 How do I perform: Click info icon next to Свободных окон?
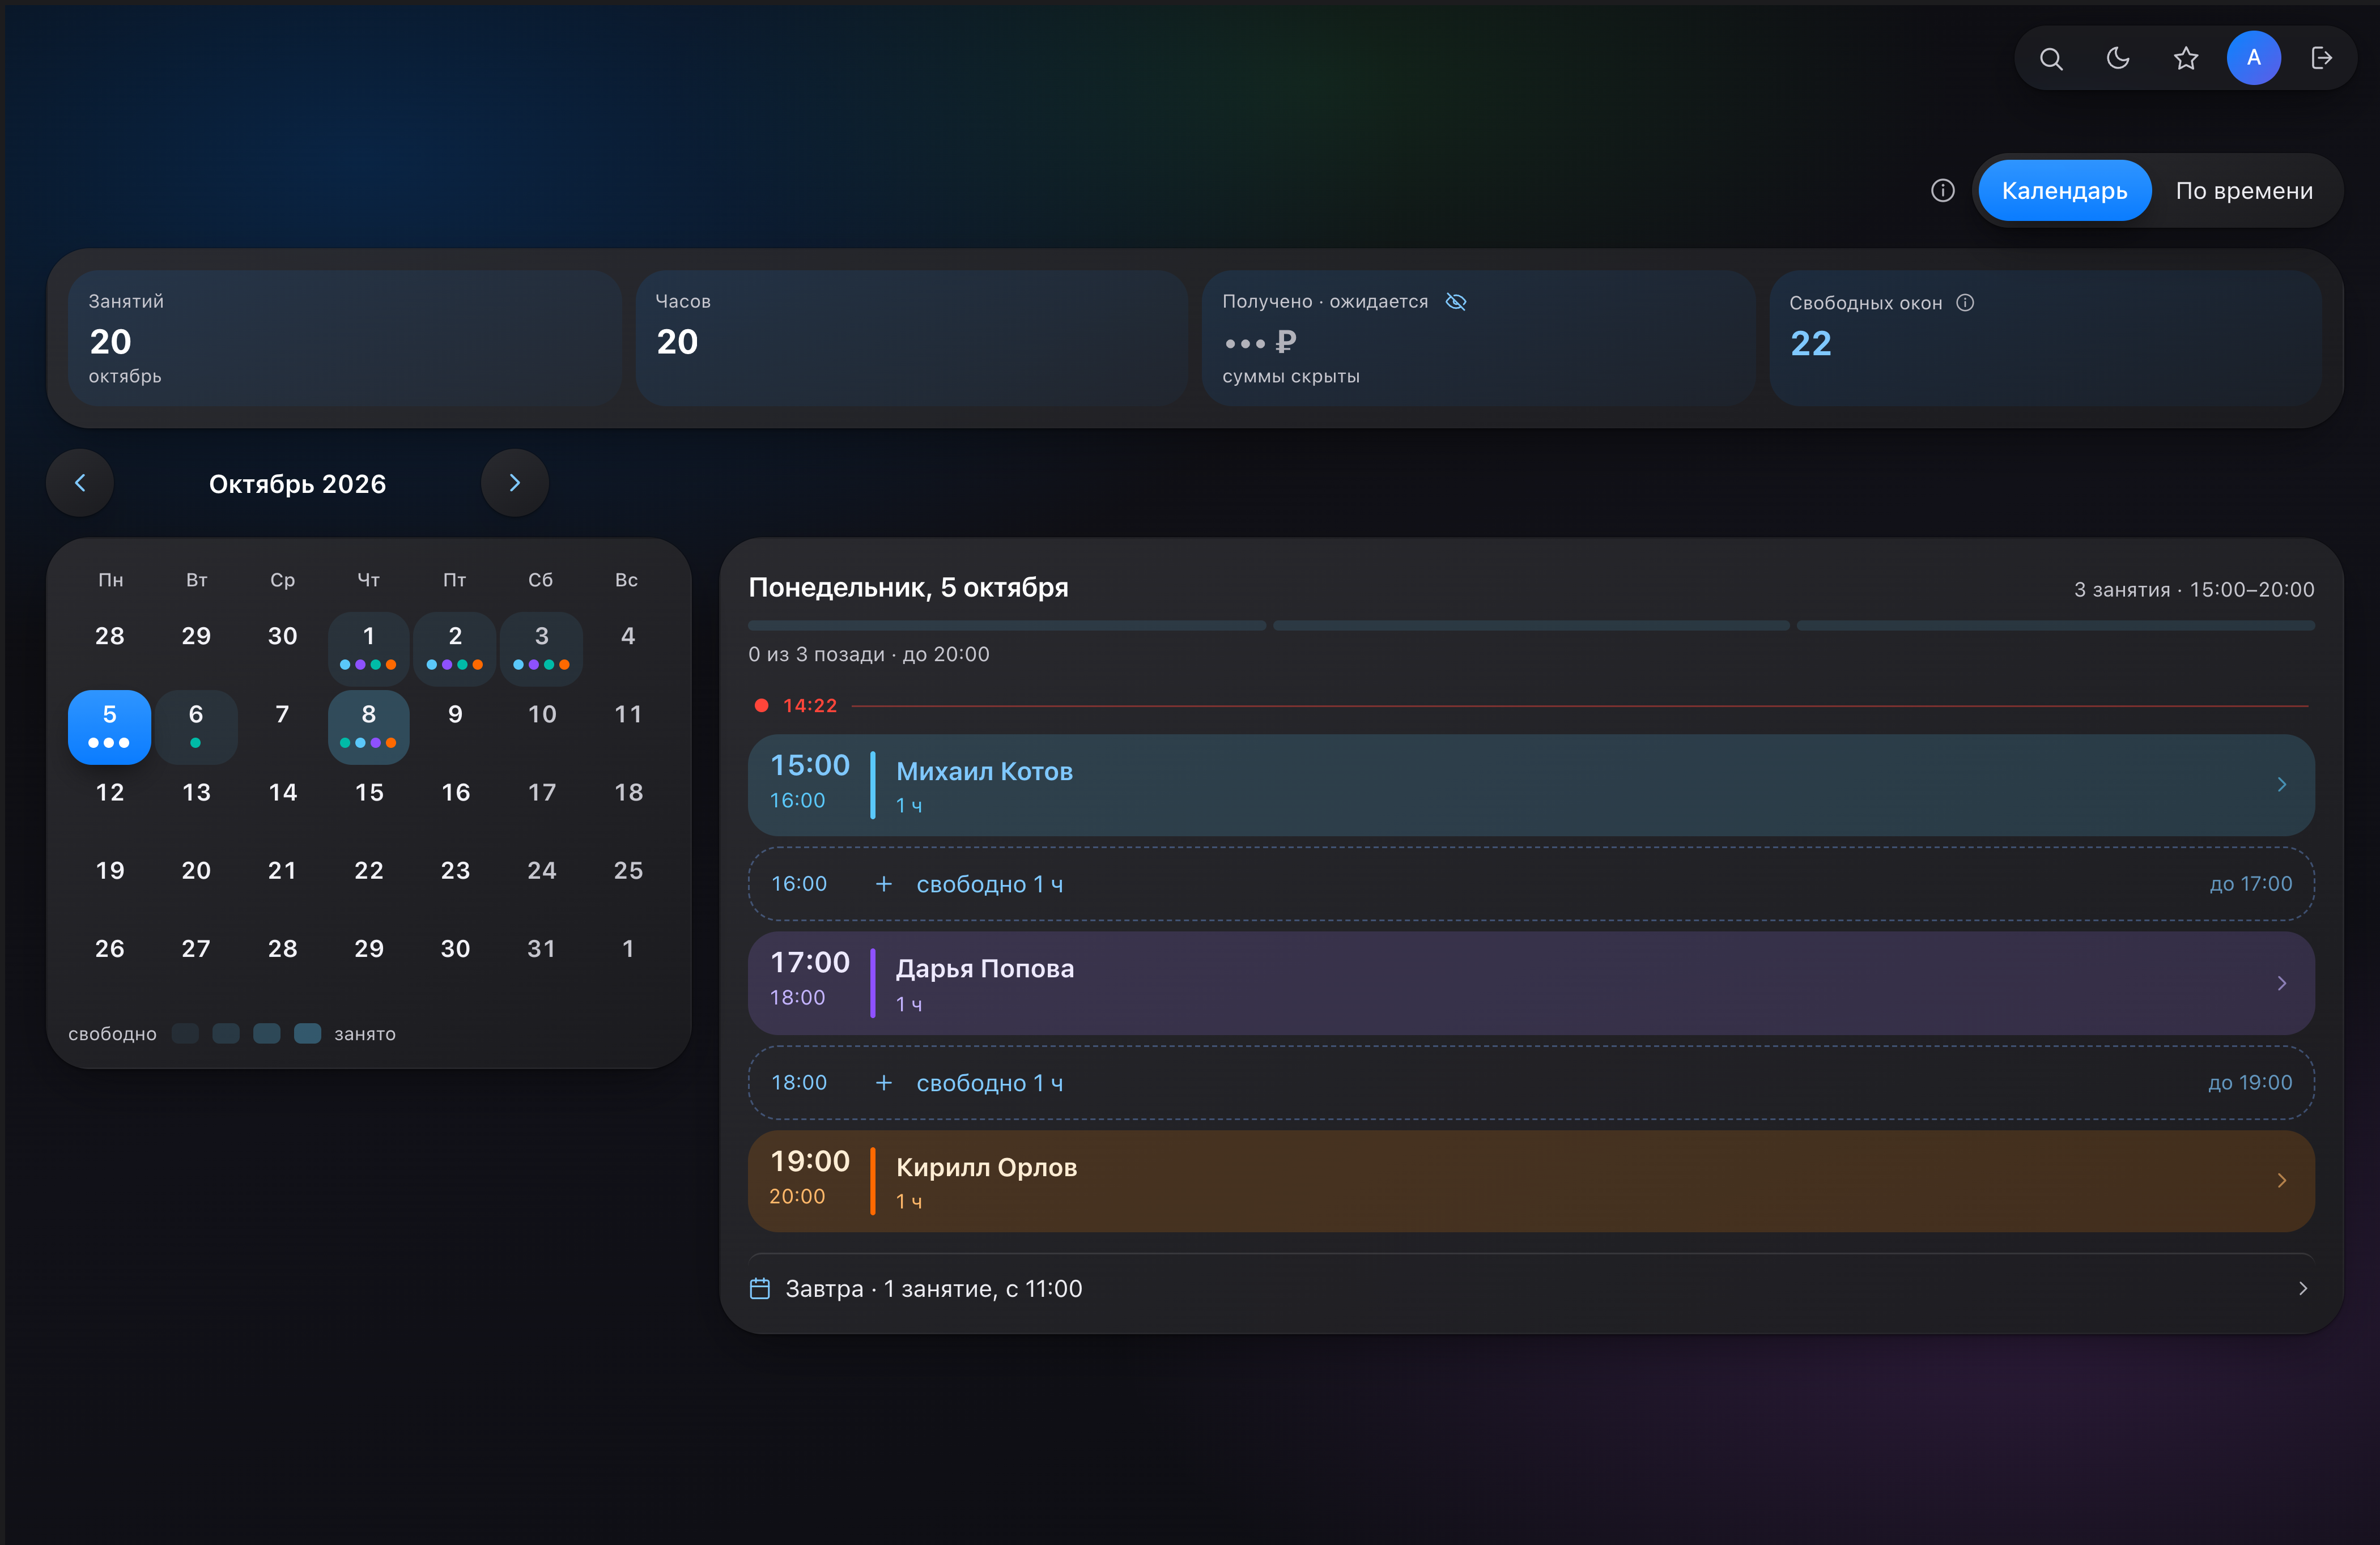(x=1965, y=302)
